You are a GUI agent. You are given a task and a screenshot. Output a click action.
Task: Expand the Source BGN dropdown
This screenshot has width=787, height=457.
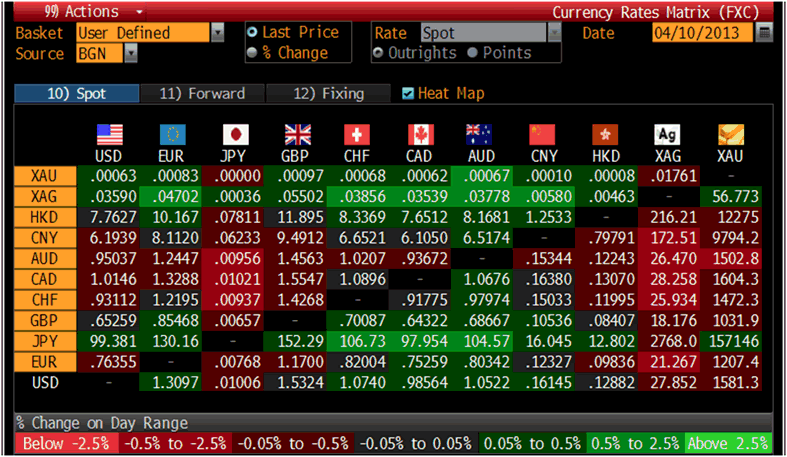coord(131,53)
